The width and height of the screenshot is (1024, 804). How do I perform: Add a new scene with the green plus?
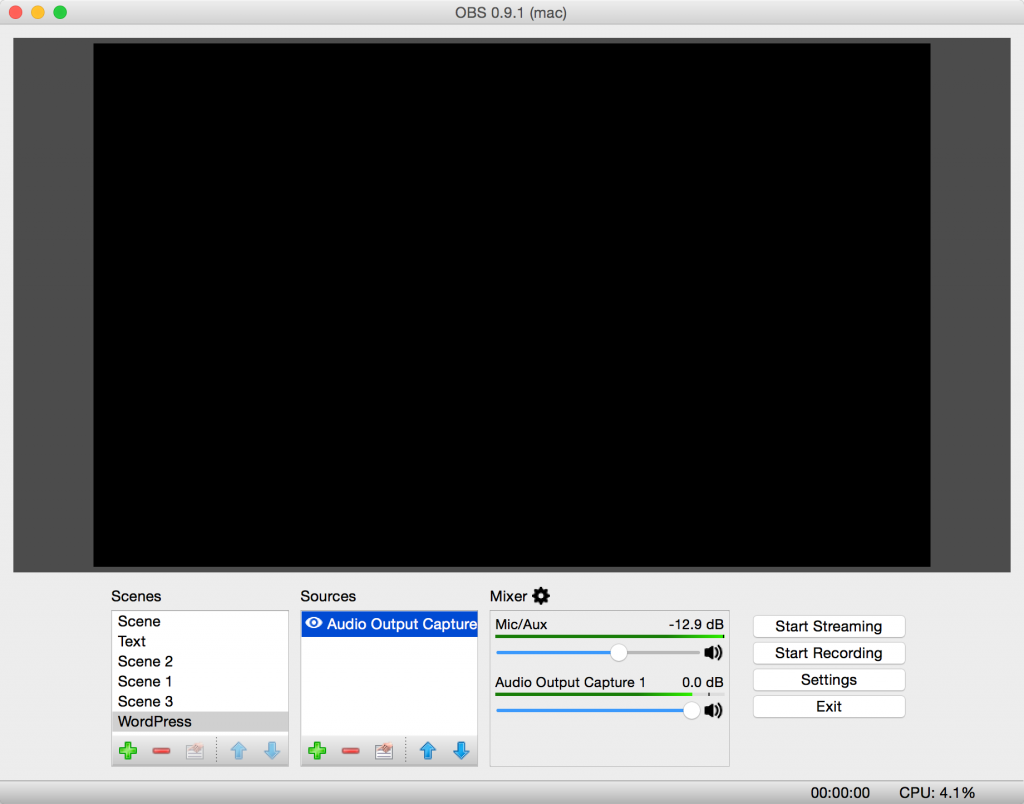pyautogui.click(x=128, y=750)
